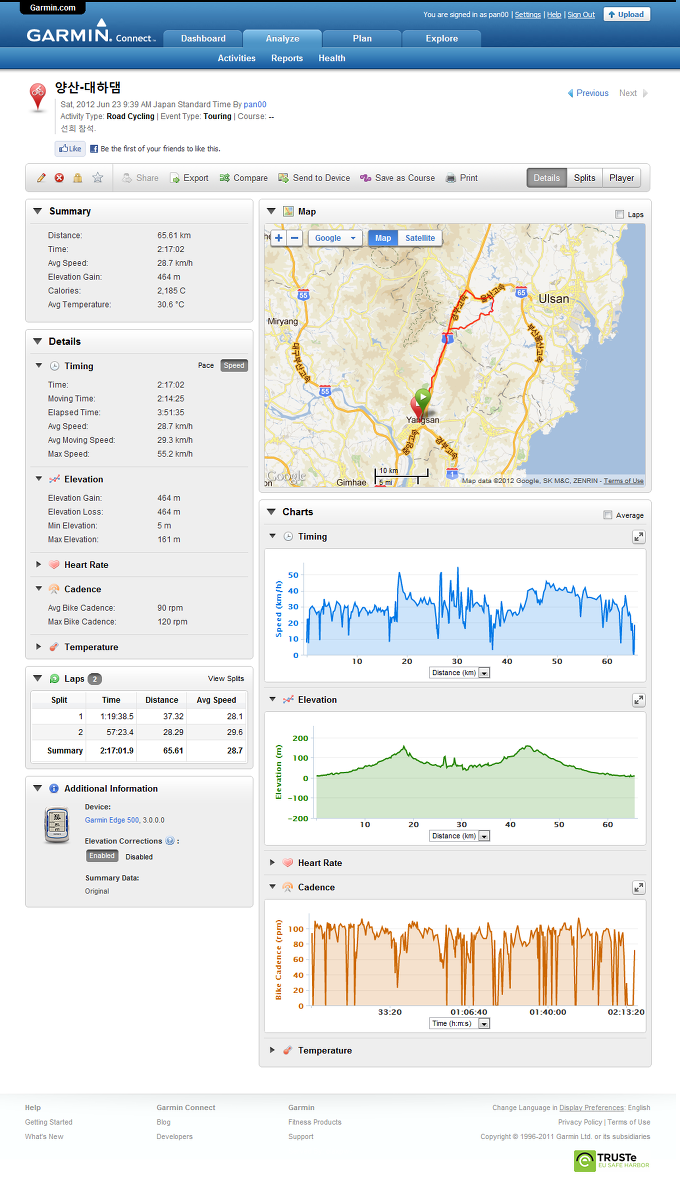Switch Timing display to Speed
The height and width of the screenshot is (1195, 680).
pos(234,366)
